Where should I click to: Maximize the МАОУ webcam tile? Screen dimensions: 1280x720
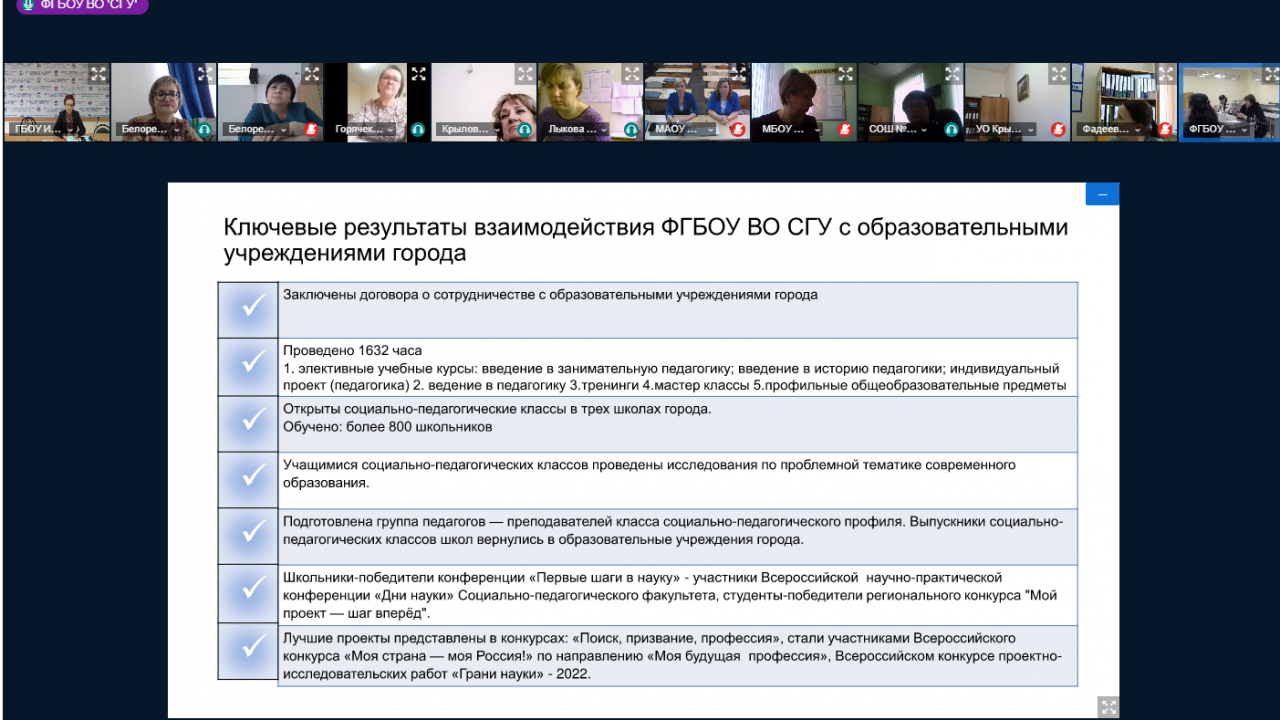tap(739, 73)
